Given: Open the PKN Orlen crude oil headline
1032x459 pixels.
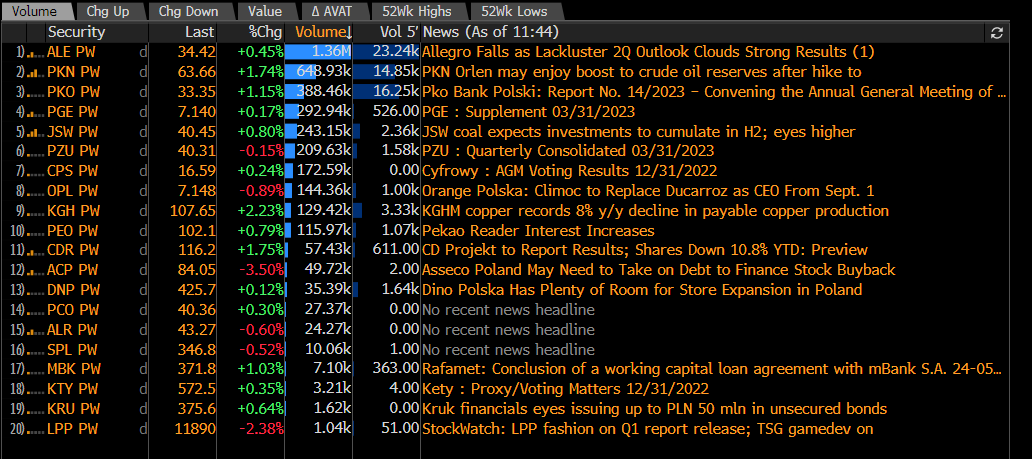Looking at the screenshot, I should coord(642,72).
